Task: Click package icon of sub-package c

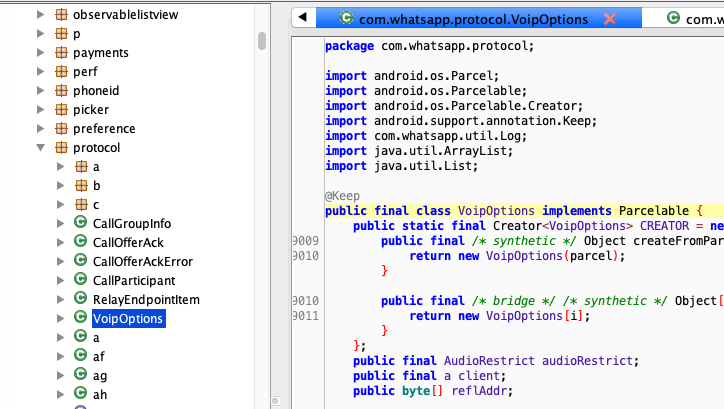Action: click(x=81, y=204)
